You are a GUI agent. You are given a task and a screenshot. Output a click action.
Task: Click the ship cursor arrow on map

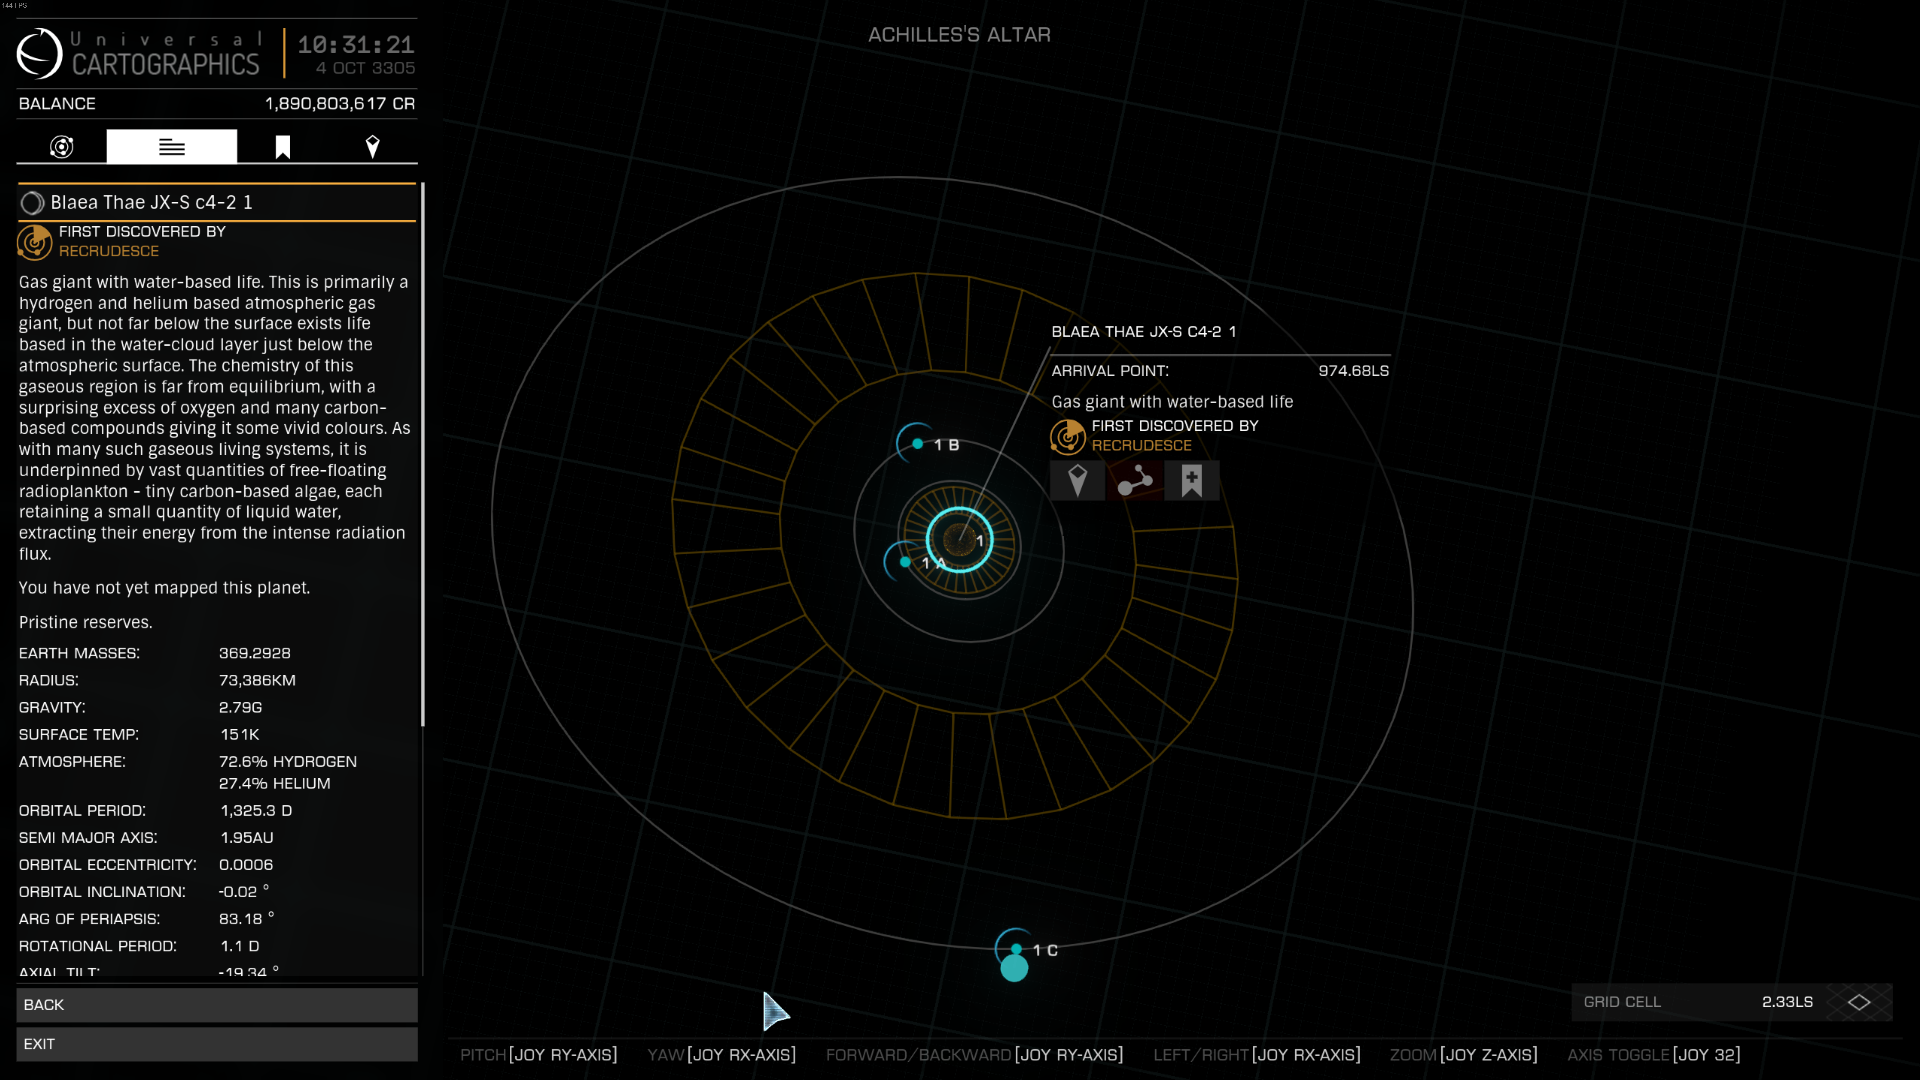775,1011
